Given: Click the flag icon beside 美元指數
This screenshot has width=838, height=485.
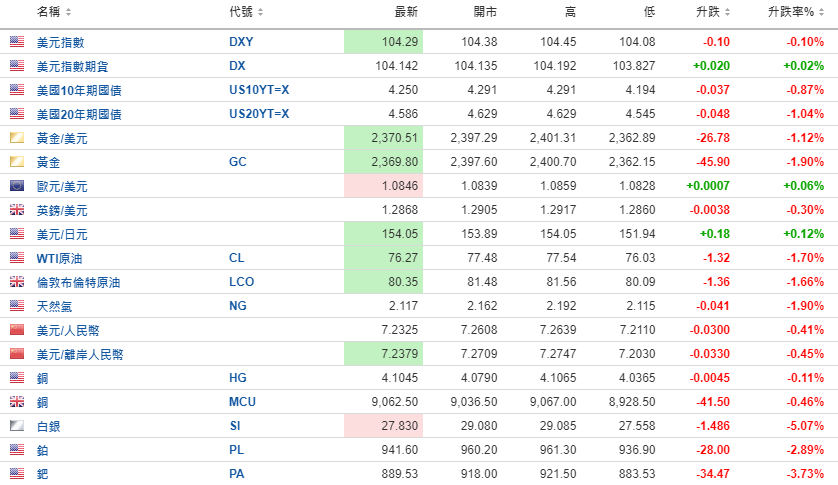Looking at the screenshot, I should point(17,42).
